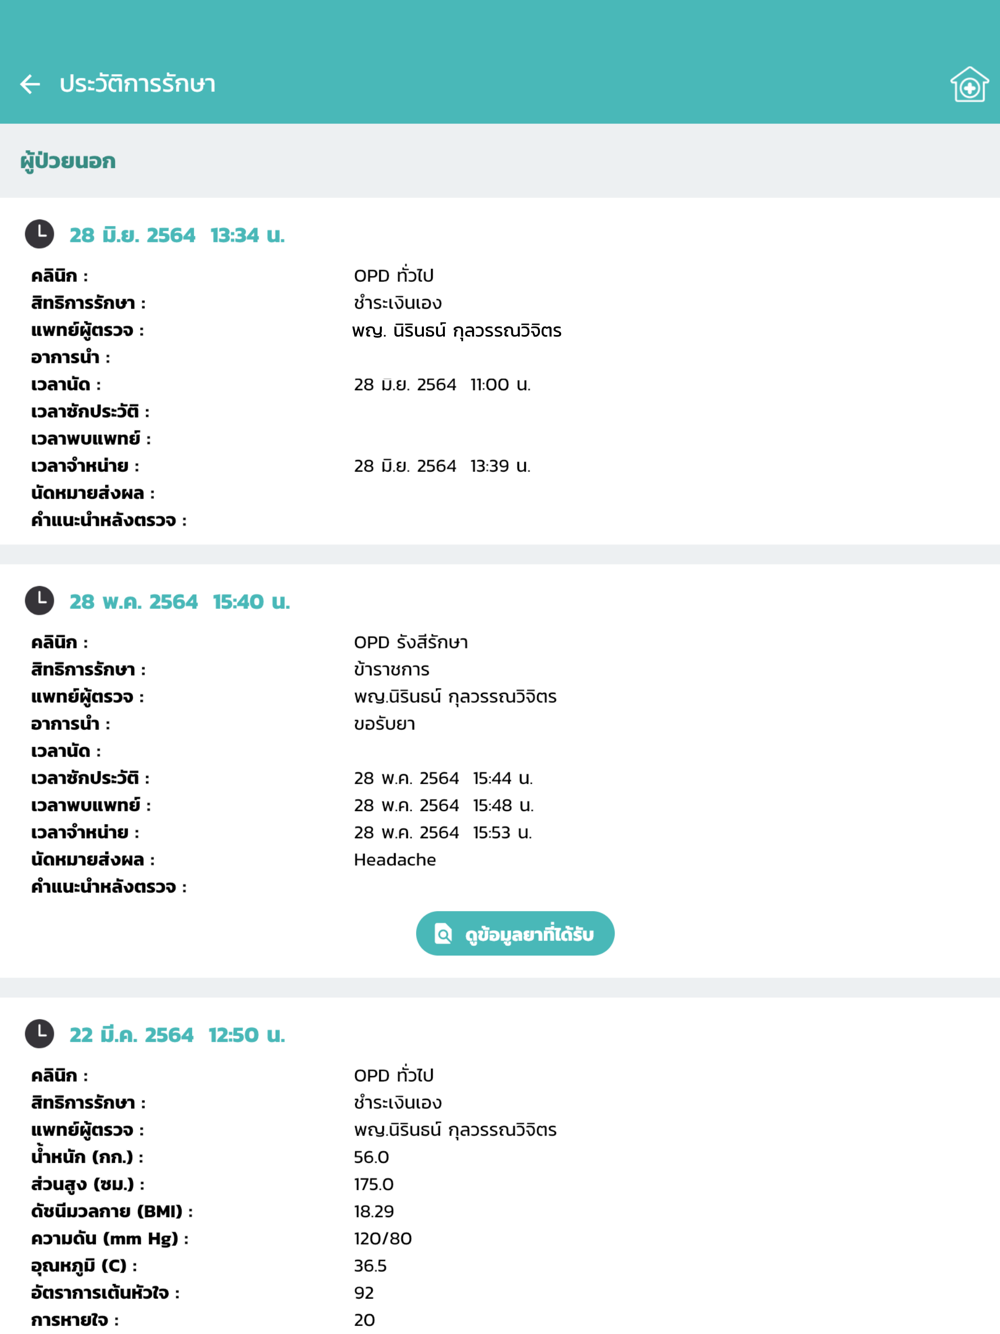Go back using the arrow icon
1000x1334 pixels.
click(30, 84)
